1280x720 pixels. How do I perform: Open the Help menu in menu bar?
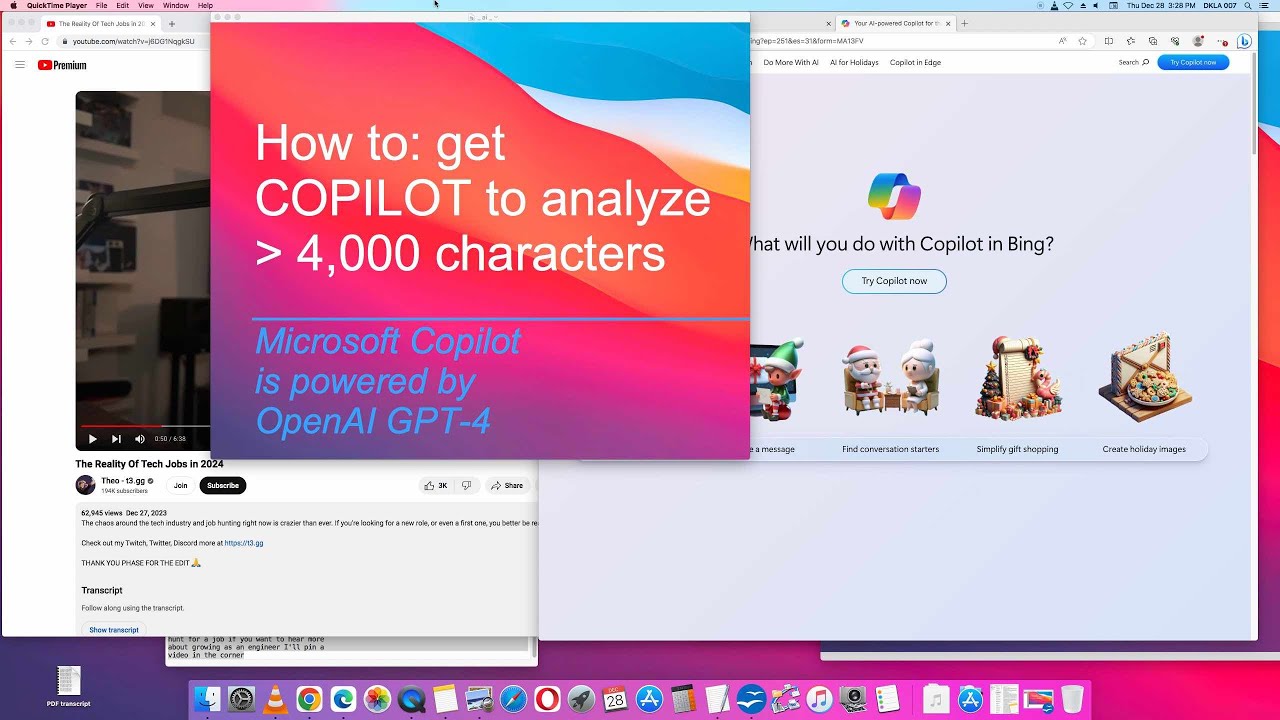click(x=205, y=5)
